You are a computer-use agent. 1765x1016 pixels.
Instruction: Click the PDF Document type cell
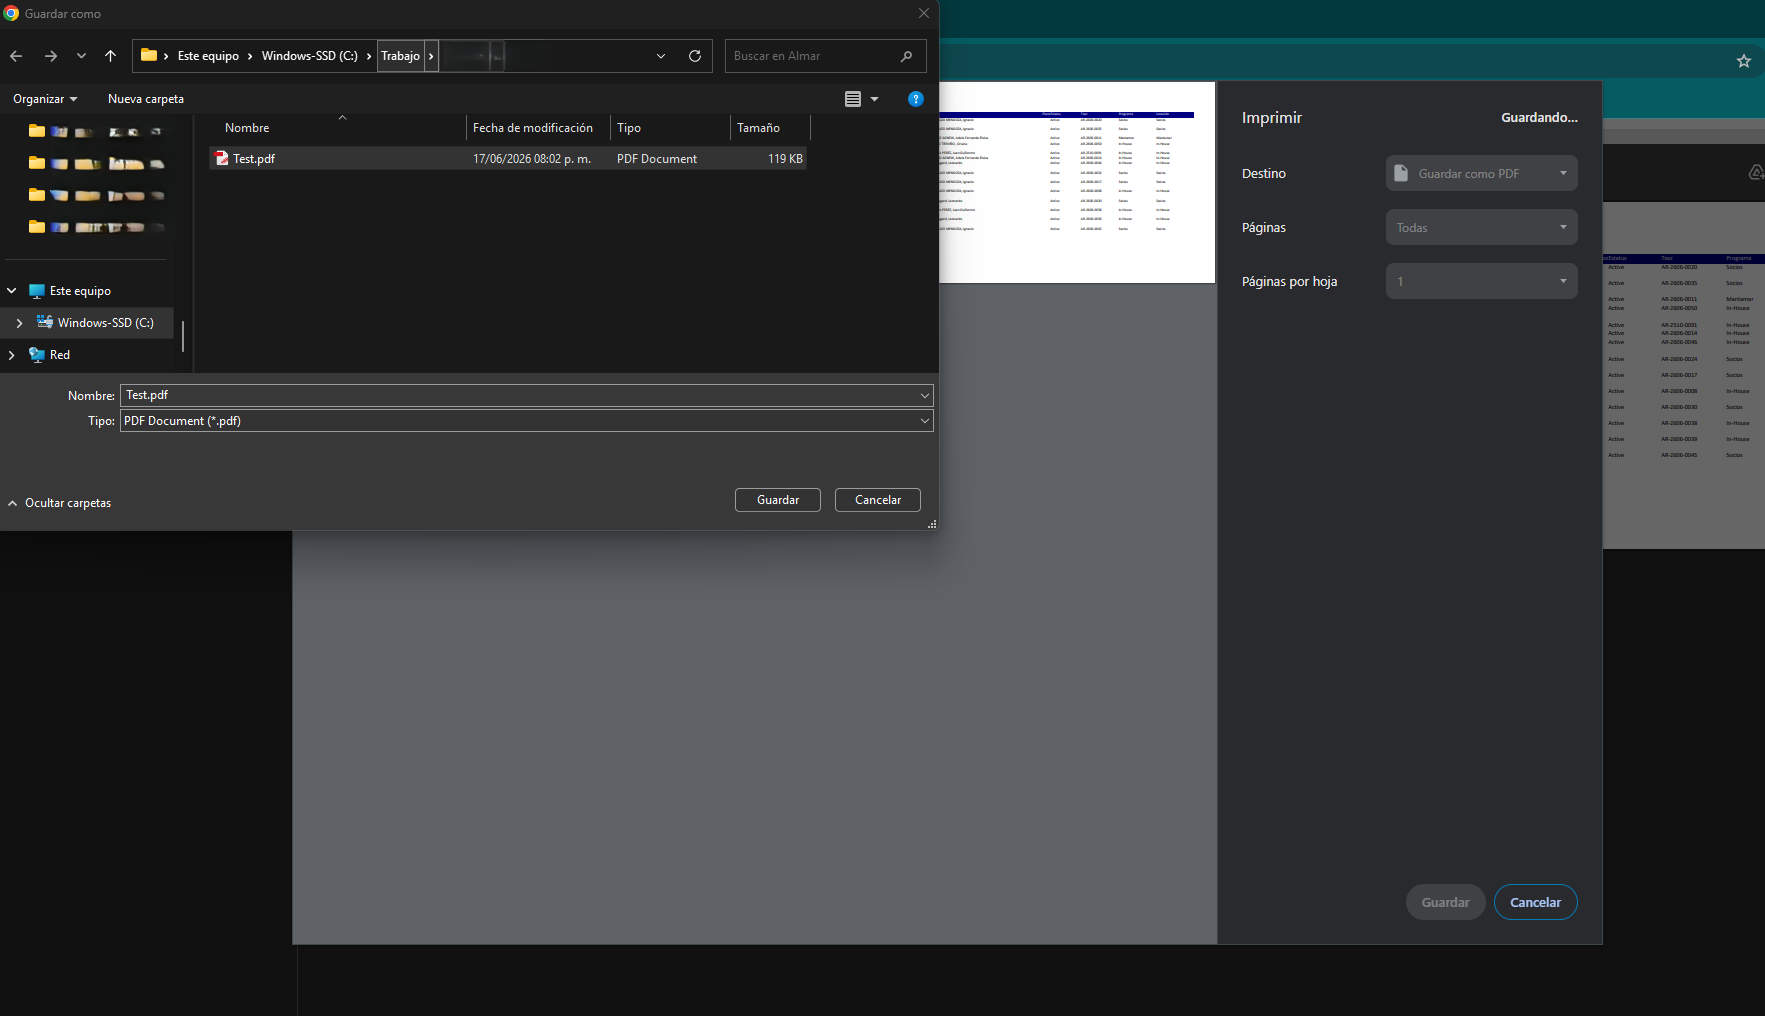pos(657,159)
